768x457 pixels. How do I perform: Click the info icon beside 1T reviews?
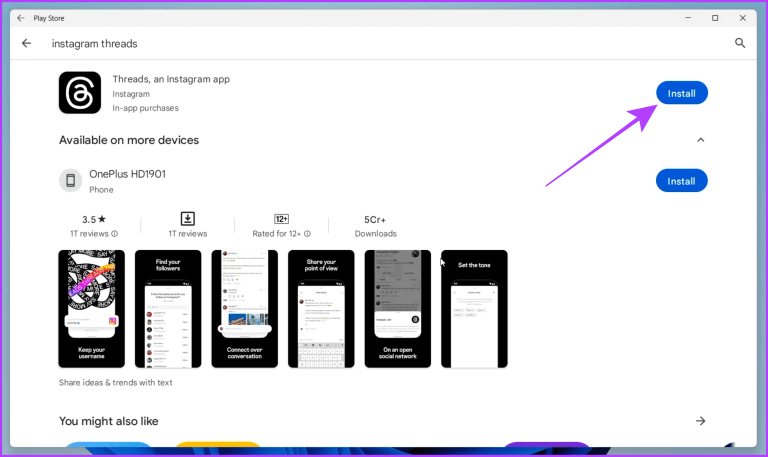pos(115,234)
